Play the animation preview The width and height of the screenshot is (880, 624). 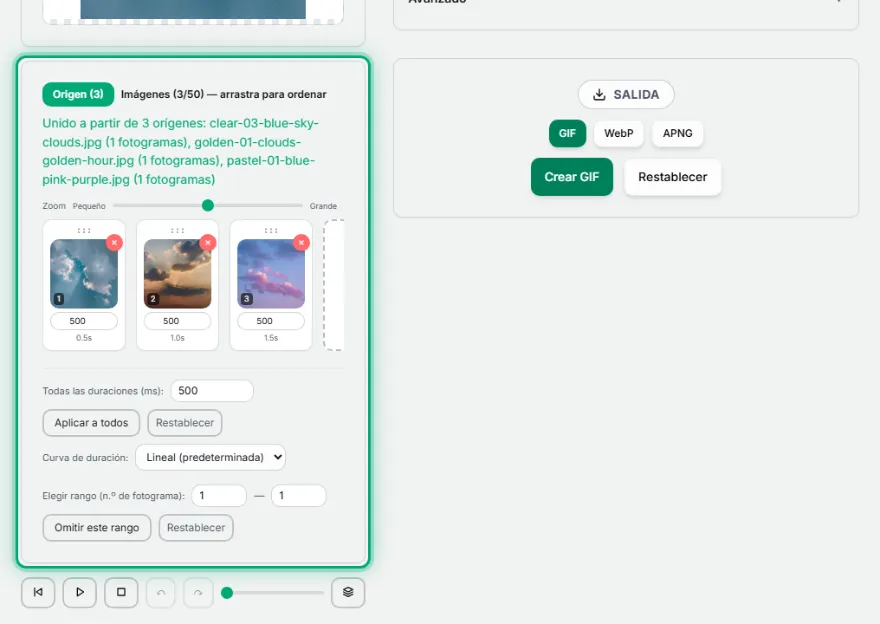click(80, 592)
